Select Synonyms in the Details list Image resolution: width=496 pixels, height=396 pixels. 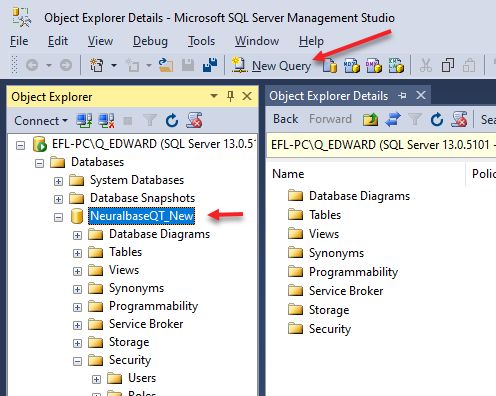(x=336, y=253)
